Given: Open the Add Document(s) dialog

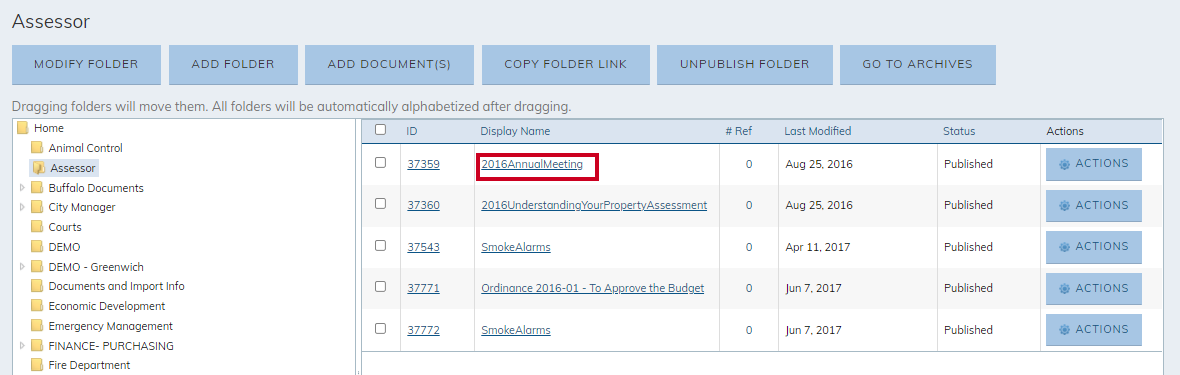Looking at the screenshot, I should coord(389,65).
